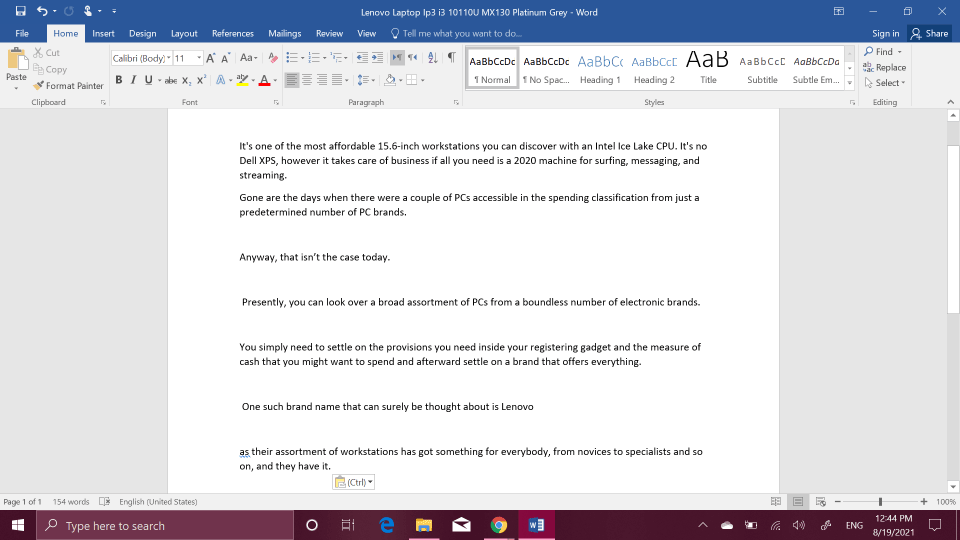Switch to Web Layout view
The height and width of the screenshot is (540, 960).
[821, 501]
